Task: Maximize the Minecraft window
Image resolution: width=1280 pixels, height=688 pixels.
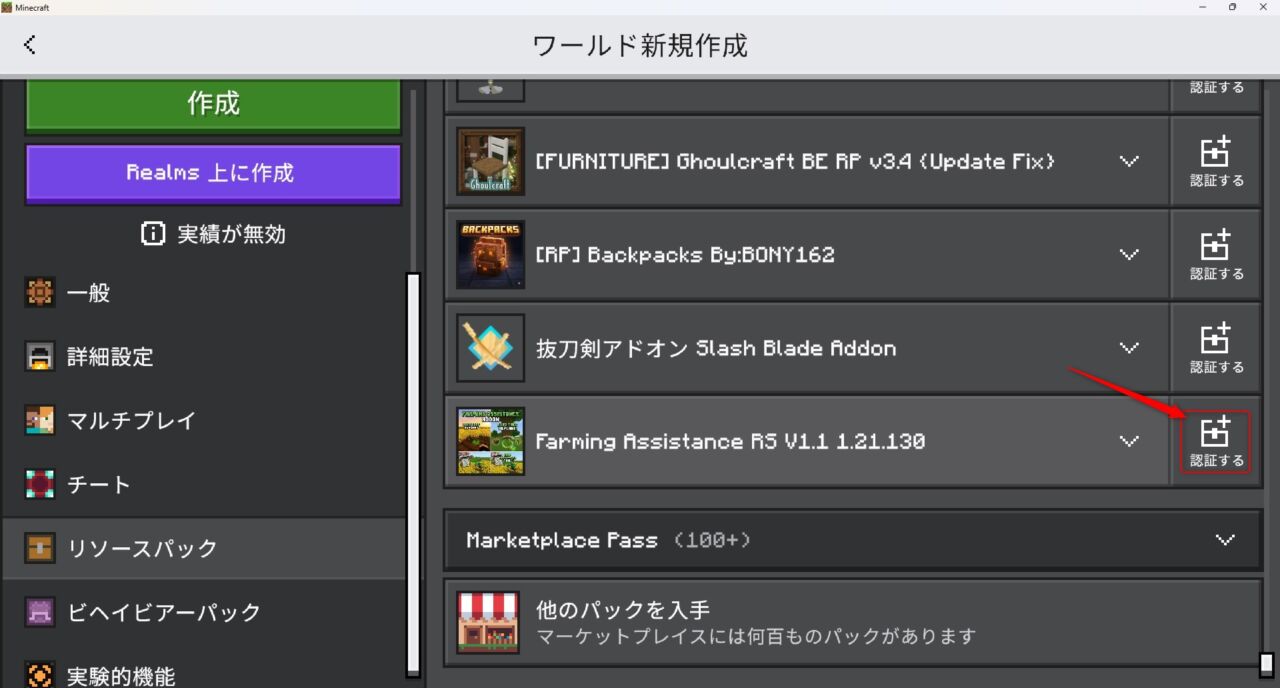Action: click(x=1232, y=7)
